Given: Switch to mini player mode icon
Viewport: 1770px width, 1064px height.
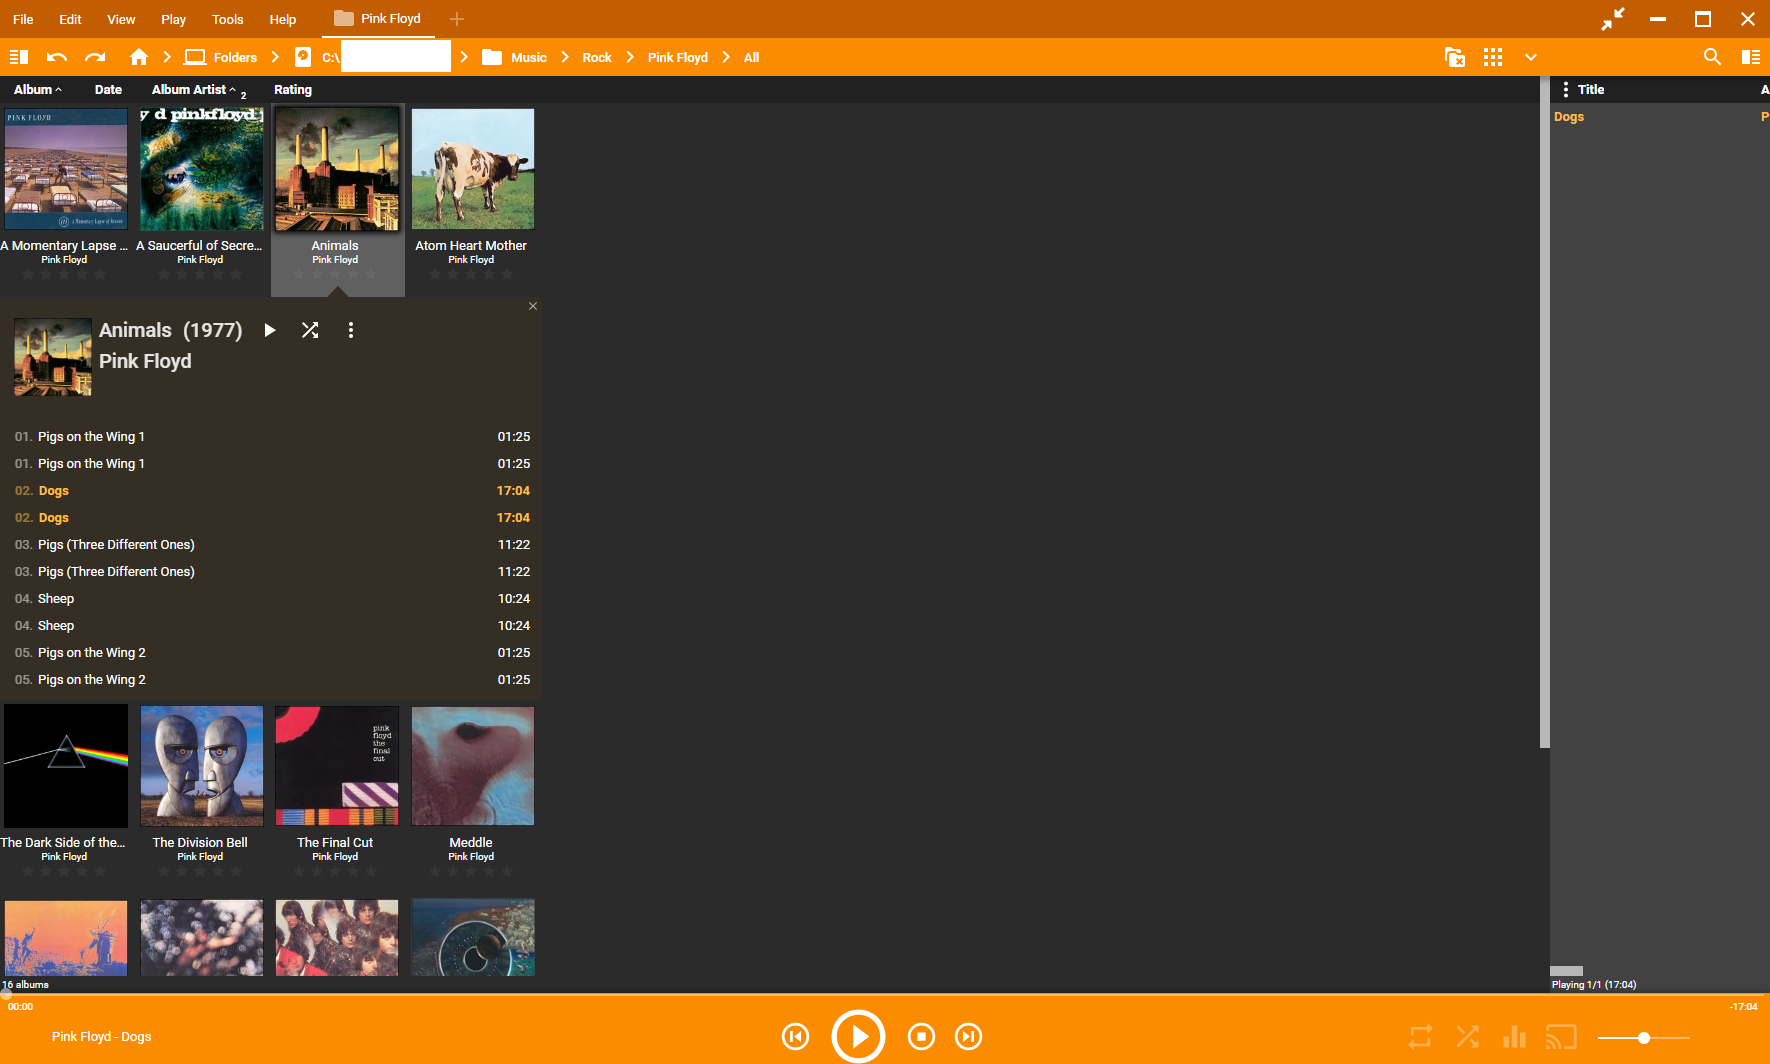Looking at the screenshot, I should point(1613,19).
